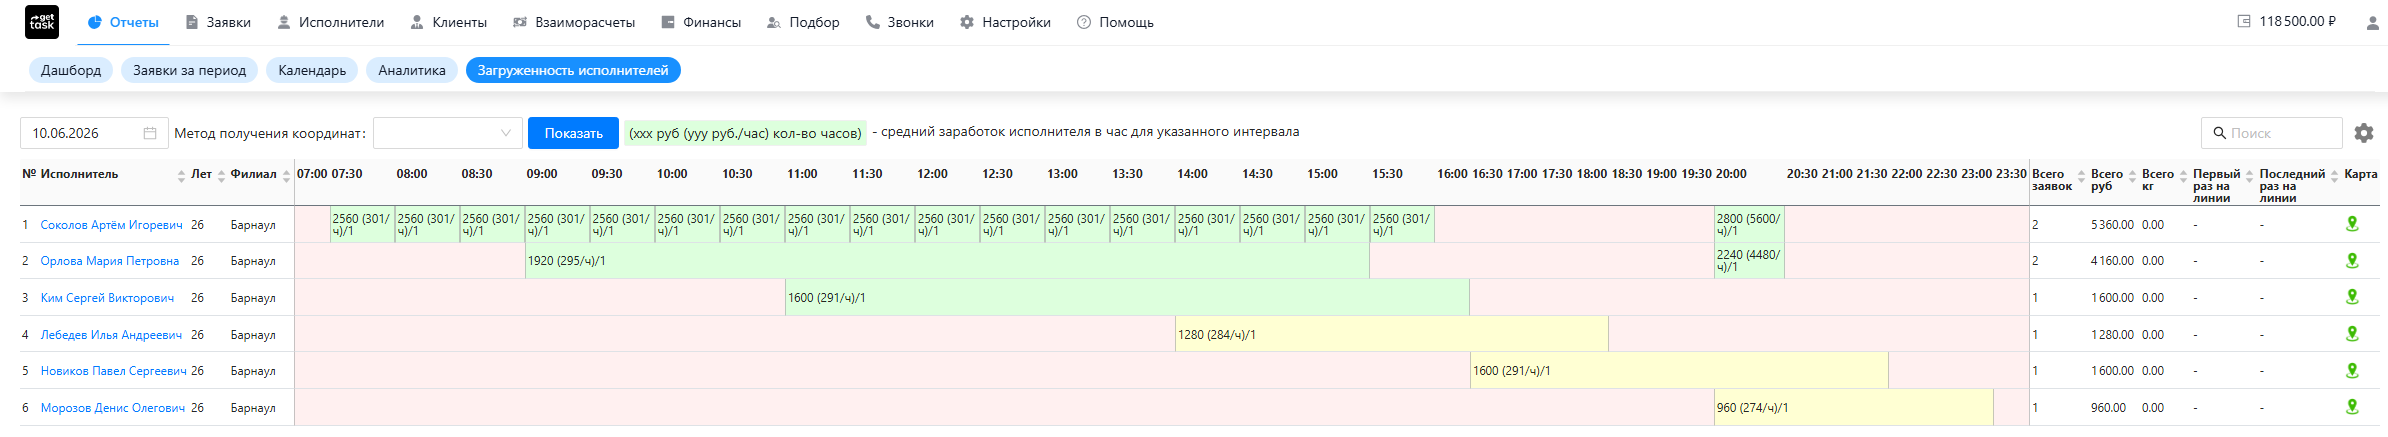Click the balance wallet icon
2388x437 pixels.
click(x=2243, y=21)
